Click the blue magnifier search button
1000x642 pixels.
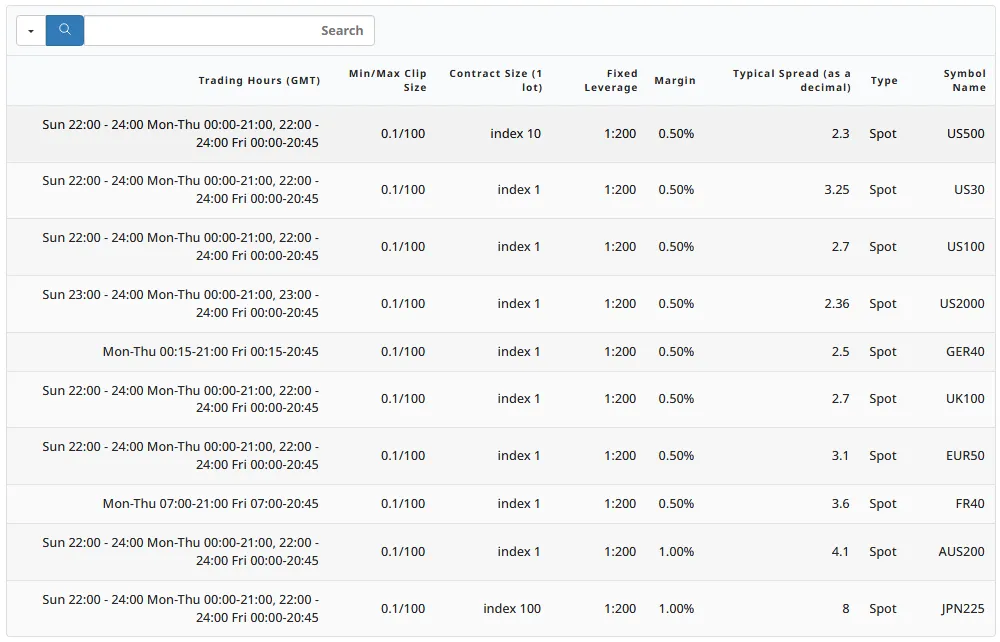(65, 30)
